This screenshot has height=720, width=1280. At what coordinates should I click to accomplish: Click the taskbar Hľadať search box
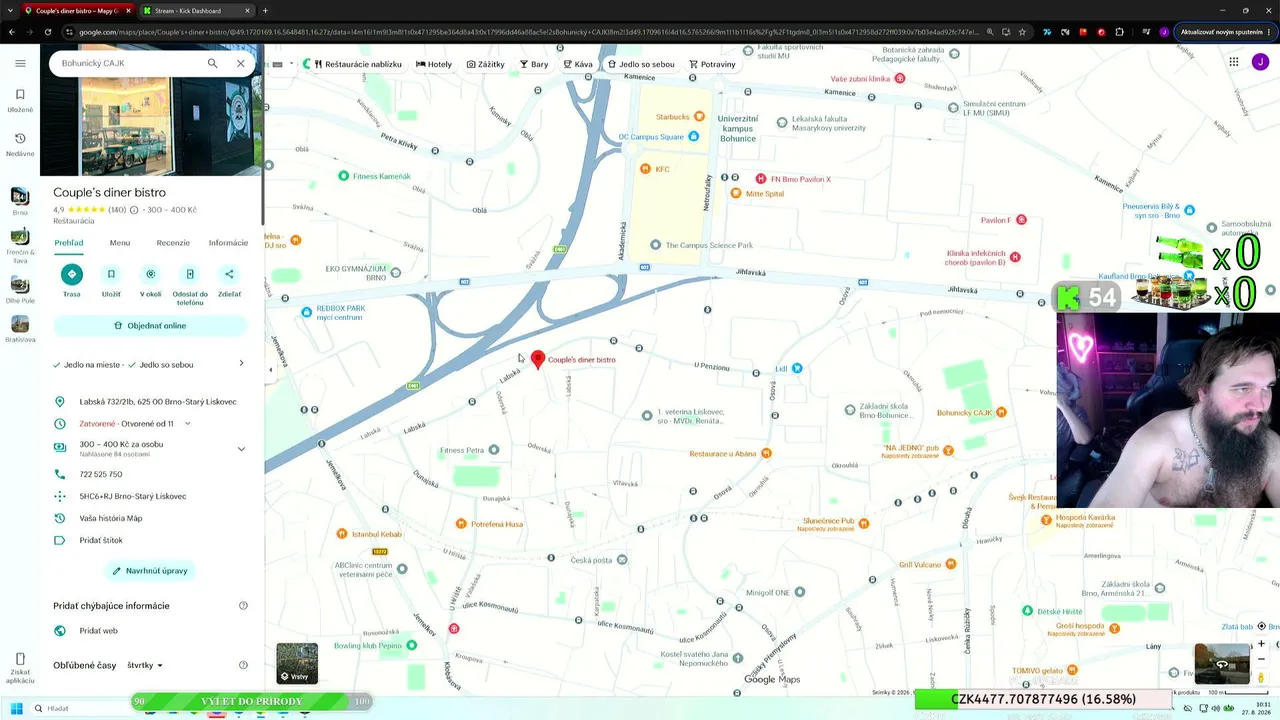coord(80,709)
